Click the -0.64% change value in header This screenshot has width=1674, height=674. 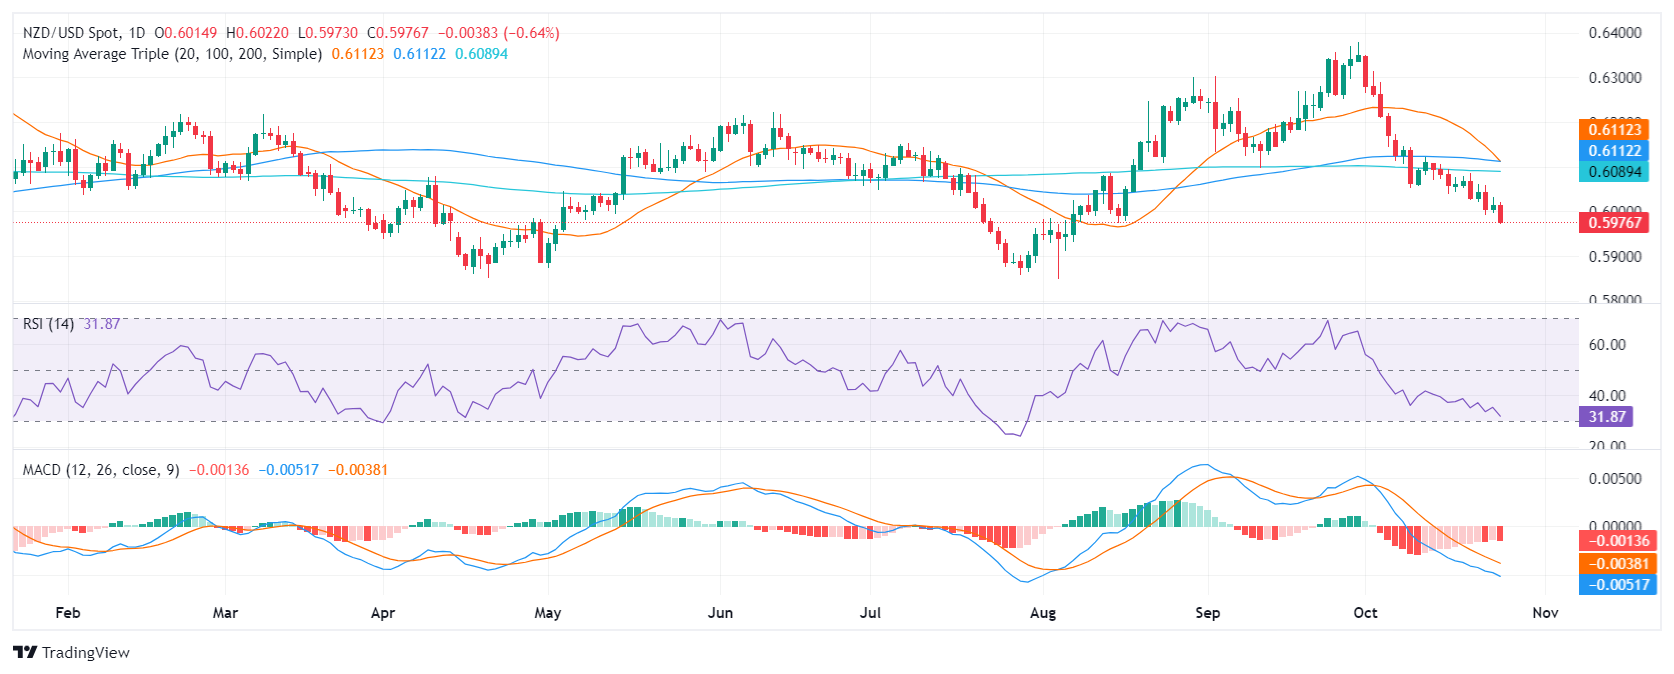point(534,33)
